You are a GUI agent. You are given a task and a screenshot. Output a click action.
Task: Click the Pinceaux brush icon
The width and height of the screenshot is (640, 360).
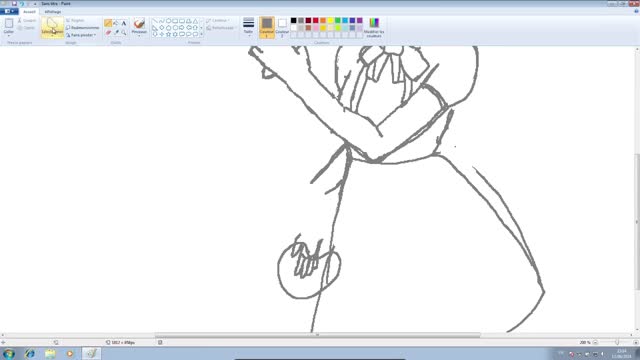[139, 23]
